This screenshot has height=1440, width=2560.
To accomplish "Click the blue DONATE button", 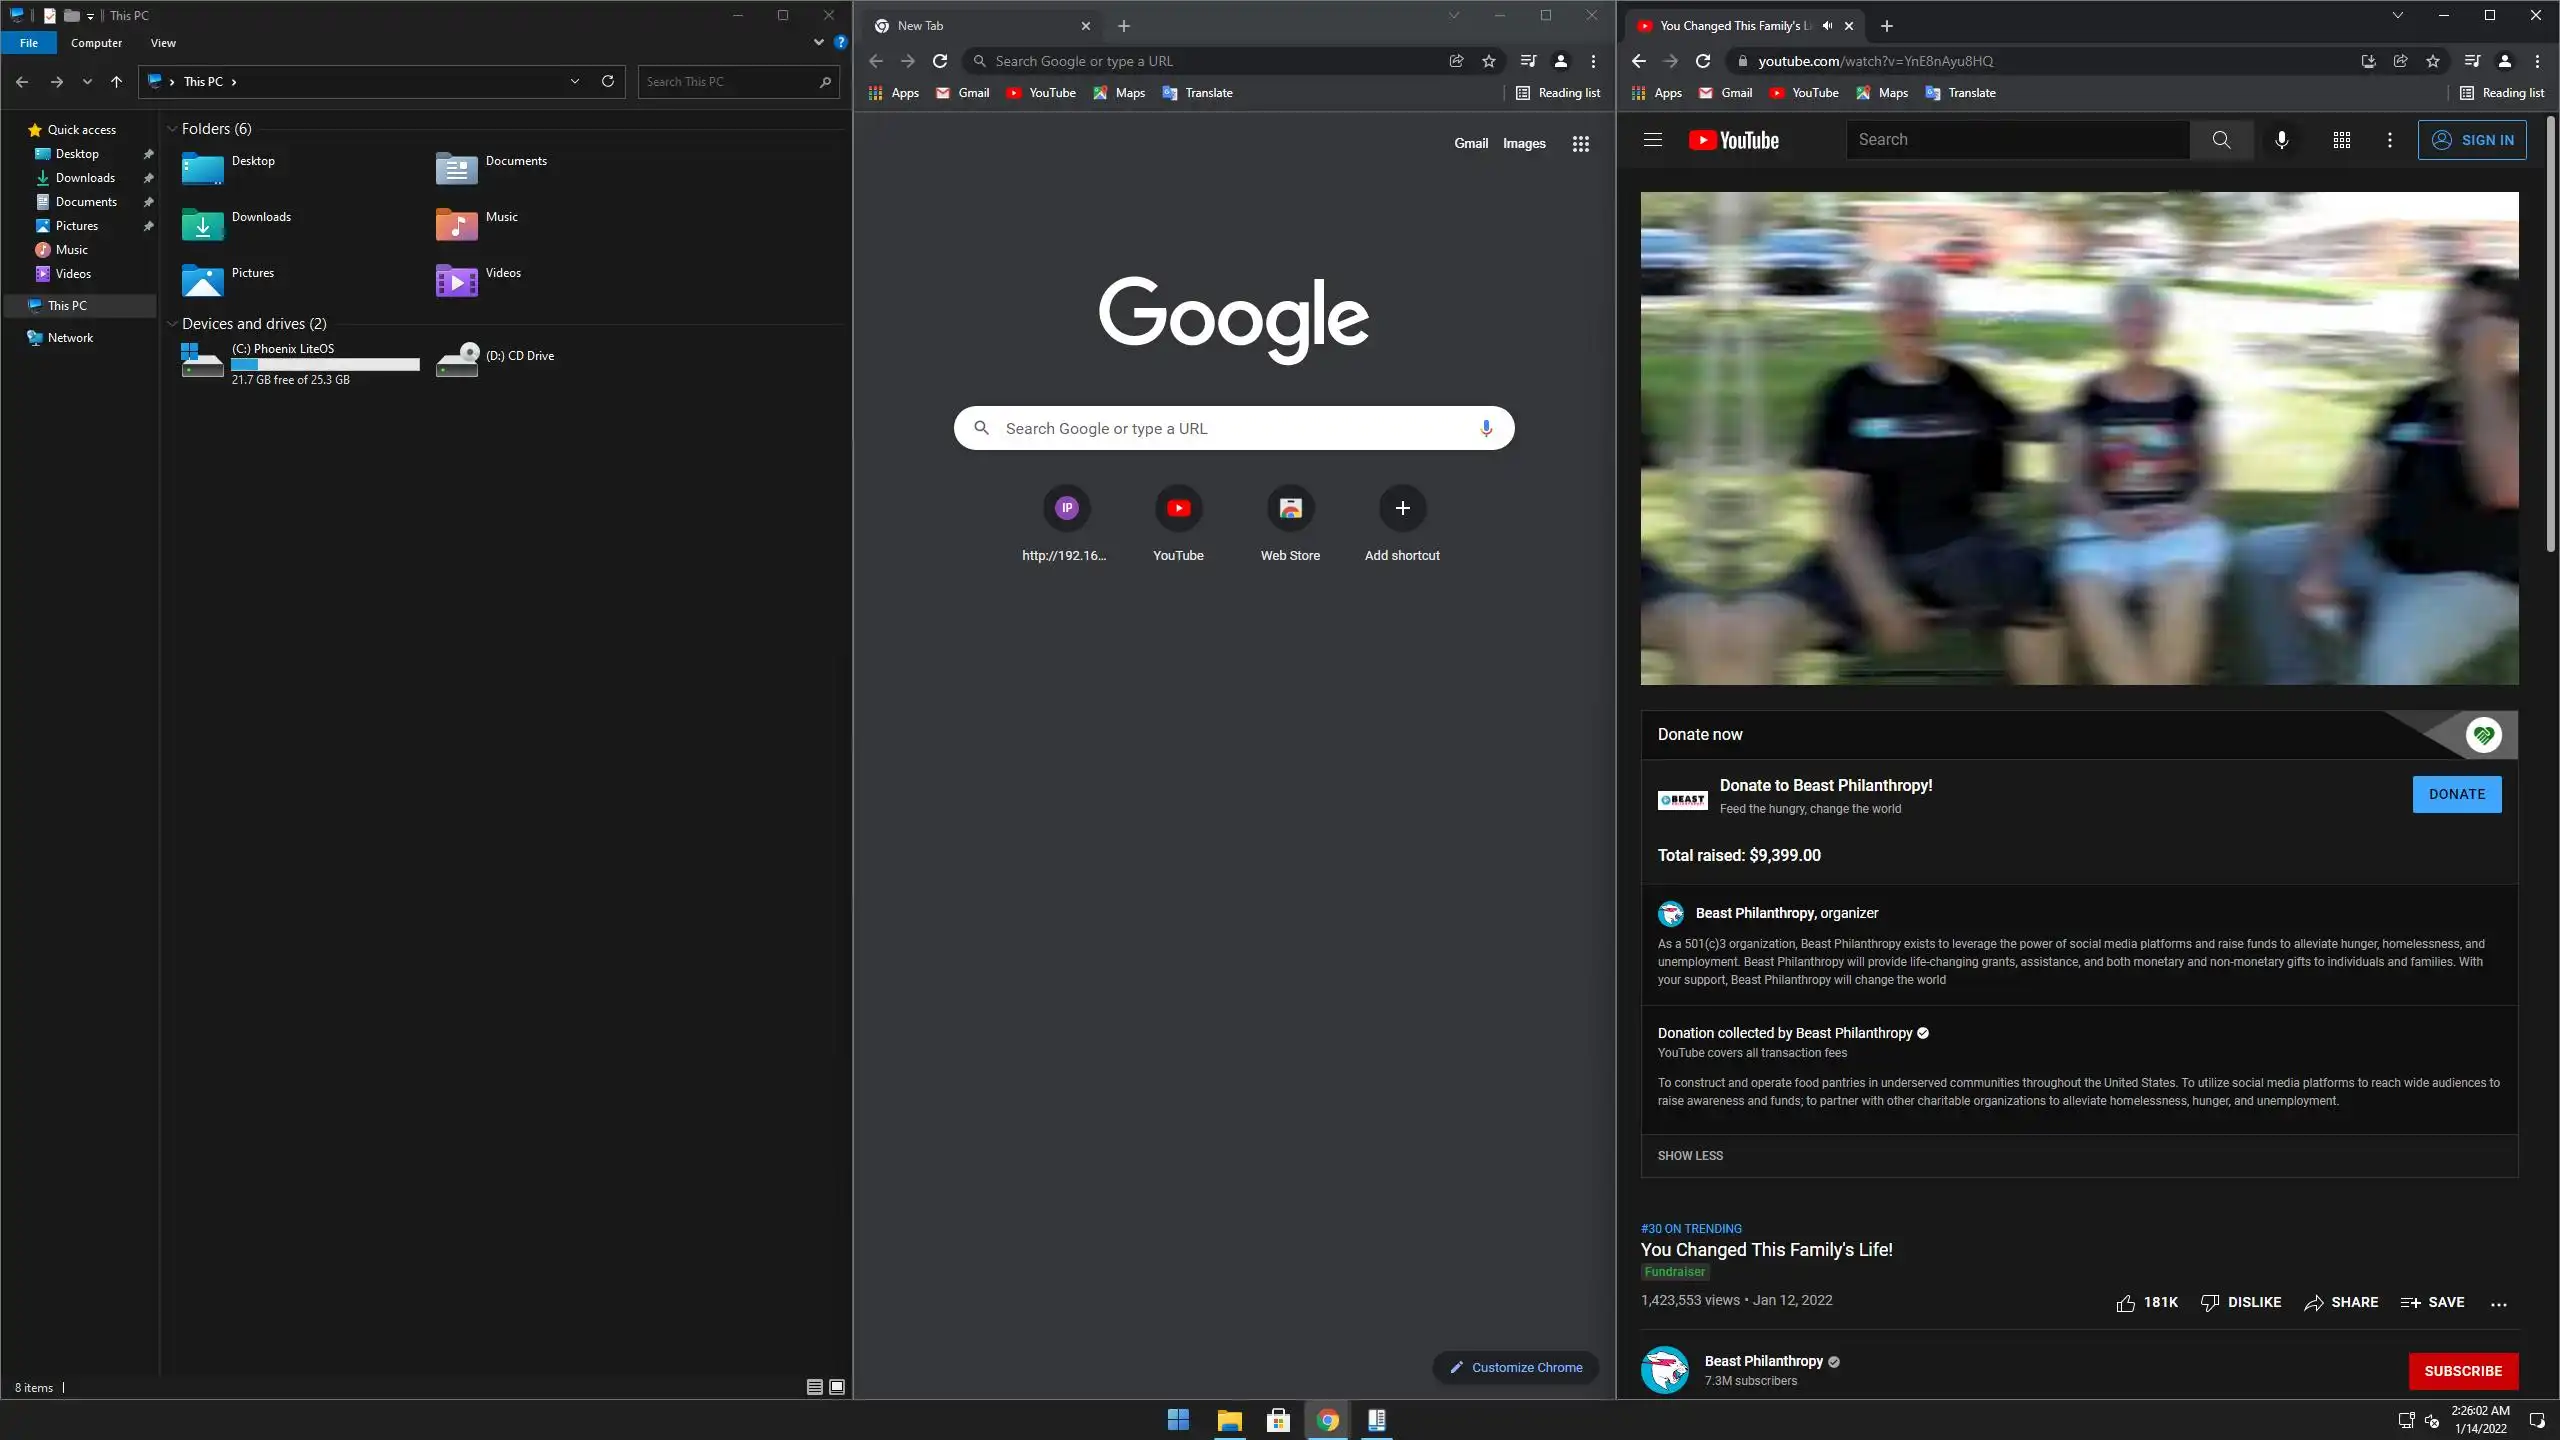I will [x=2456, y=794].
